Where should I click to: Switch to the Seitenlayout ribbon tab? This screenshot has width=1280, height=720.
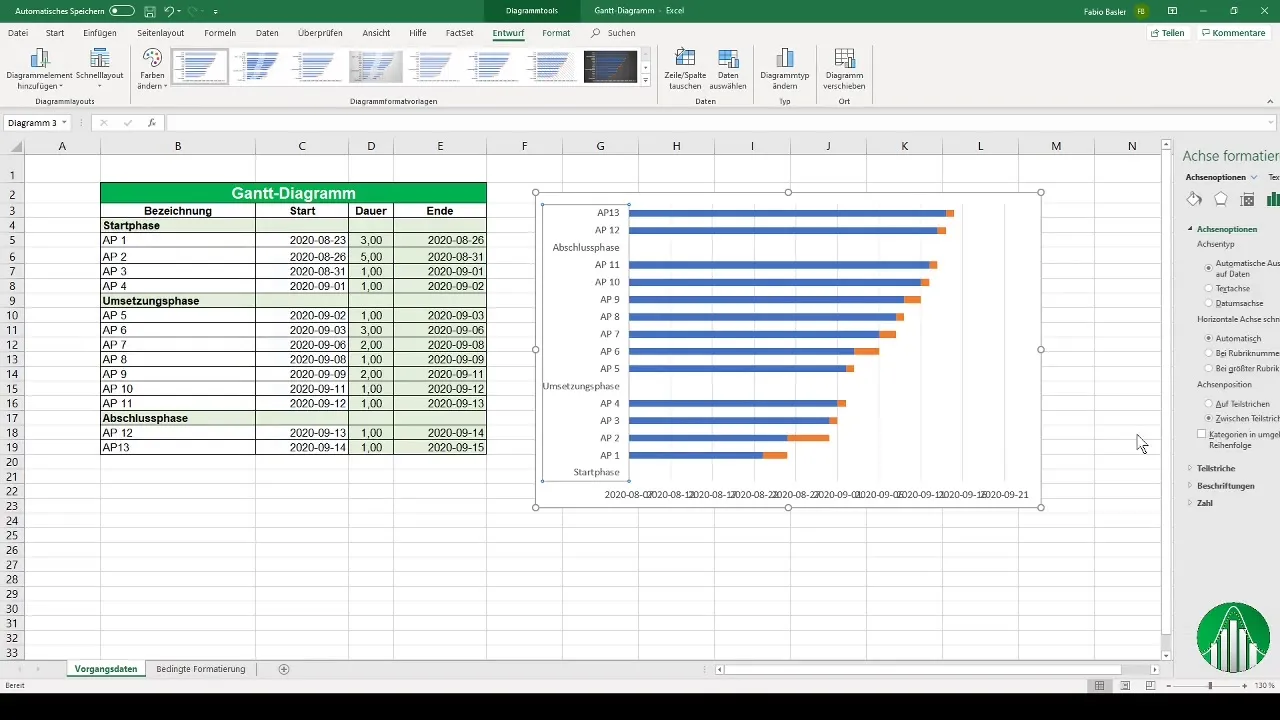[x=160, y=33]
